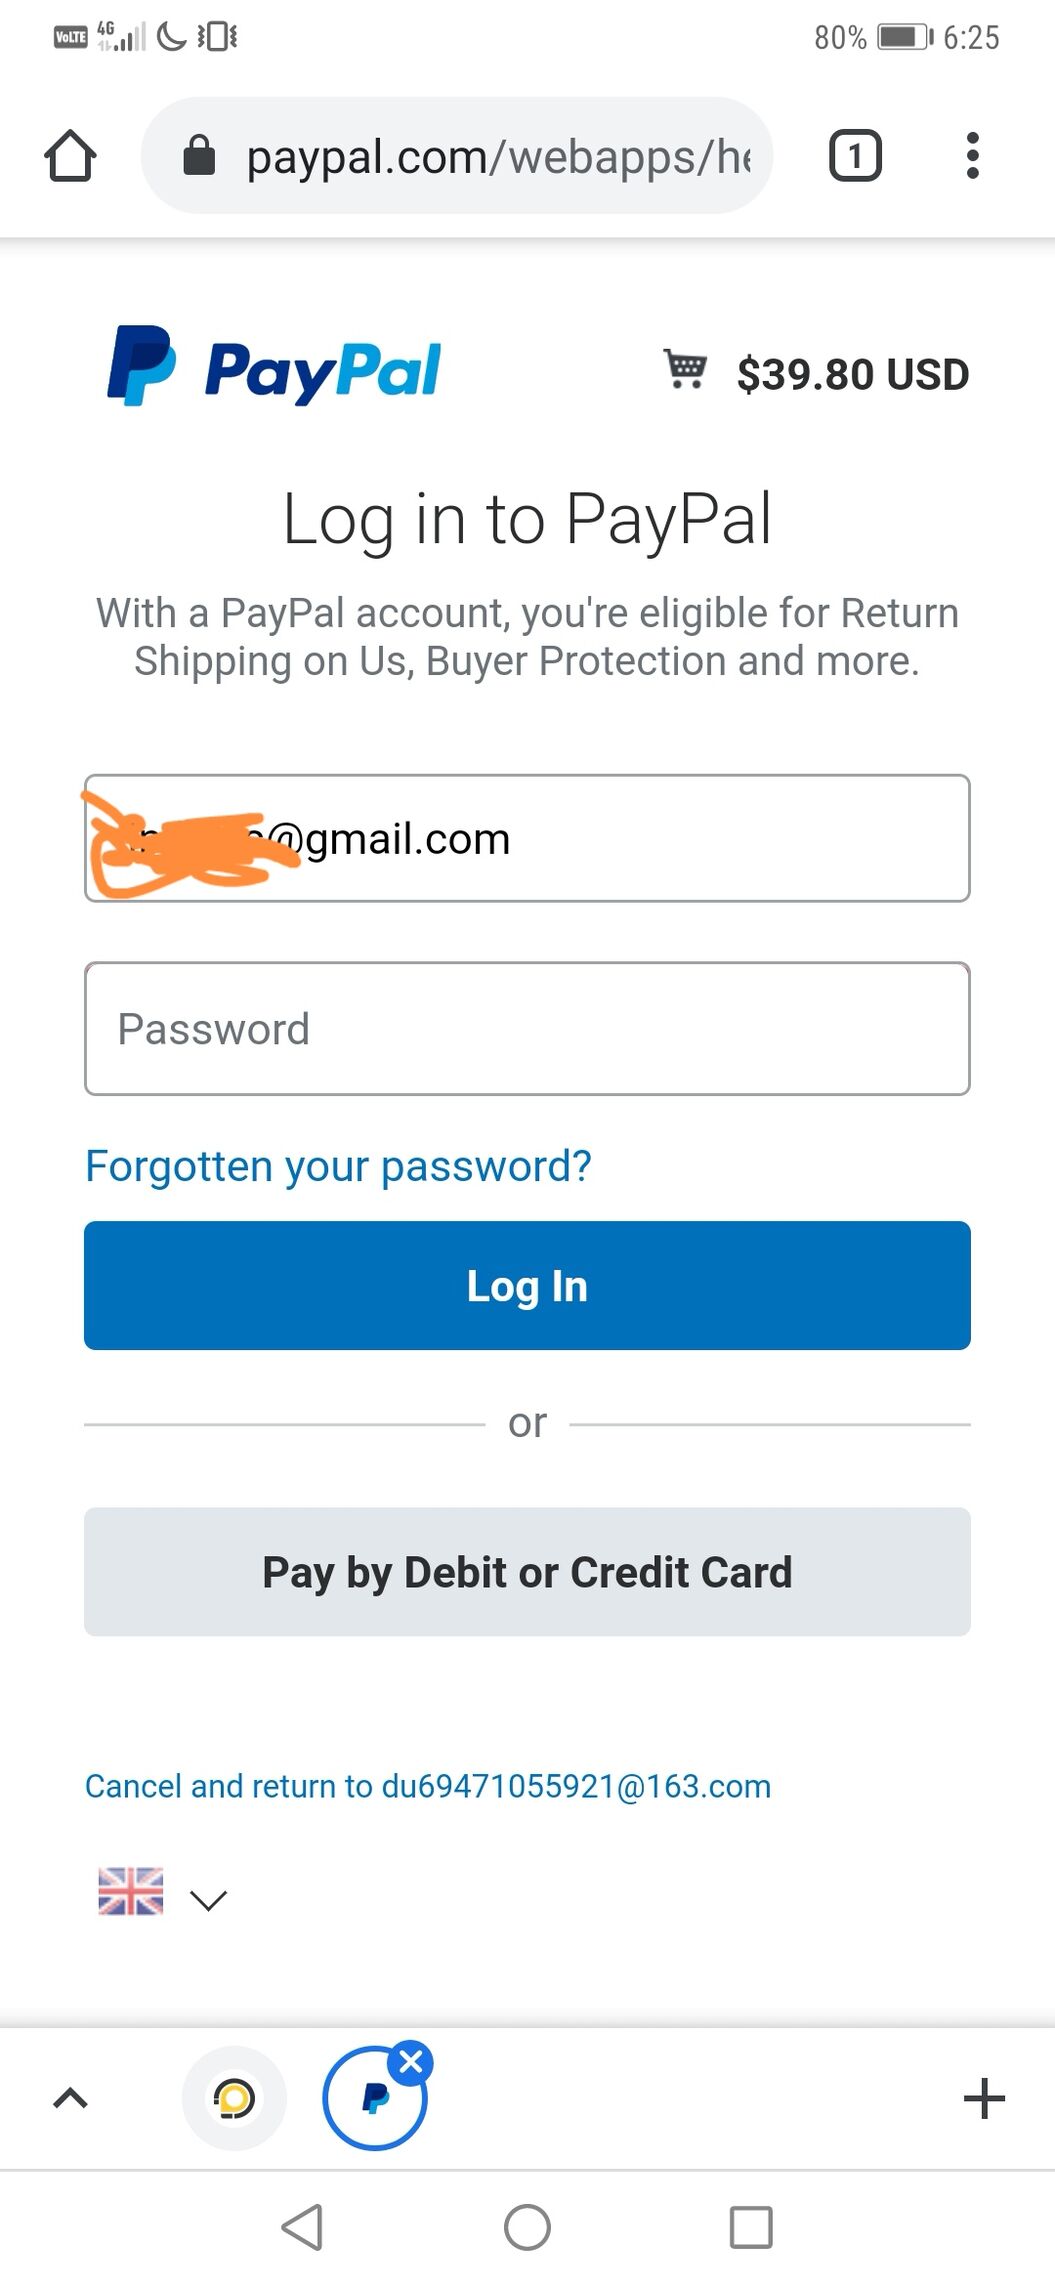The width and height of the screenshot is (1055, 2286).
Task: Expand the bottom tab bar chevron
Action: (x=70, y=2098)
